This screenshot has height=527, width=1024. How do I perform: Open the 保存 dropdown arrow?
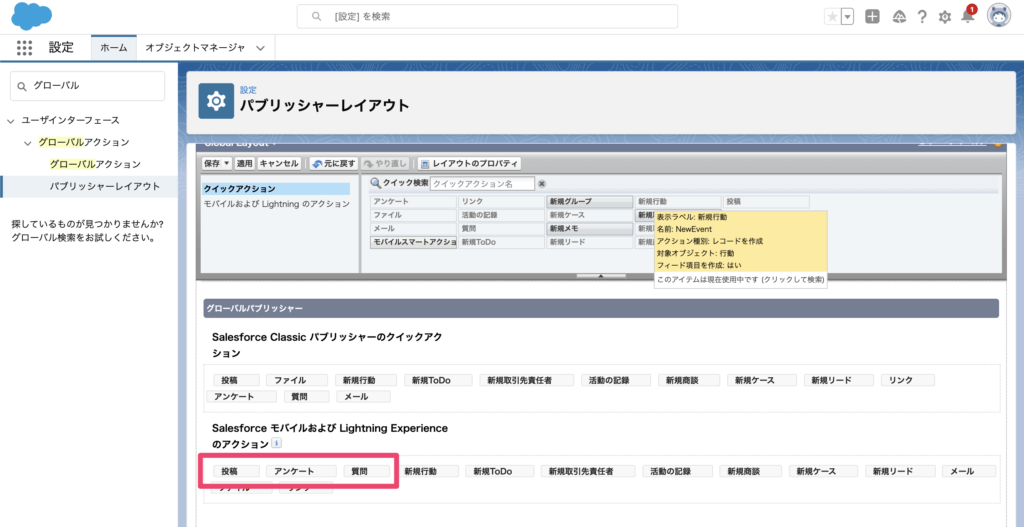coord(227,163)
